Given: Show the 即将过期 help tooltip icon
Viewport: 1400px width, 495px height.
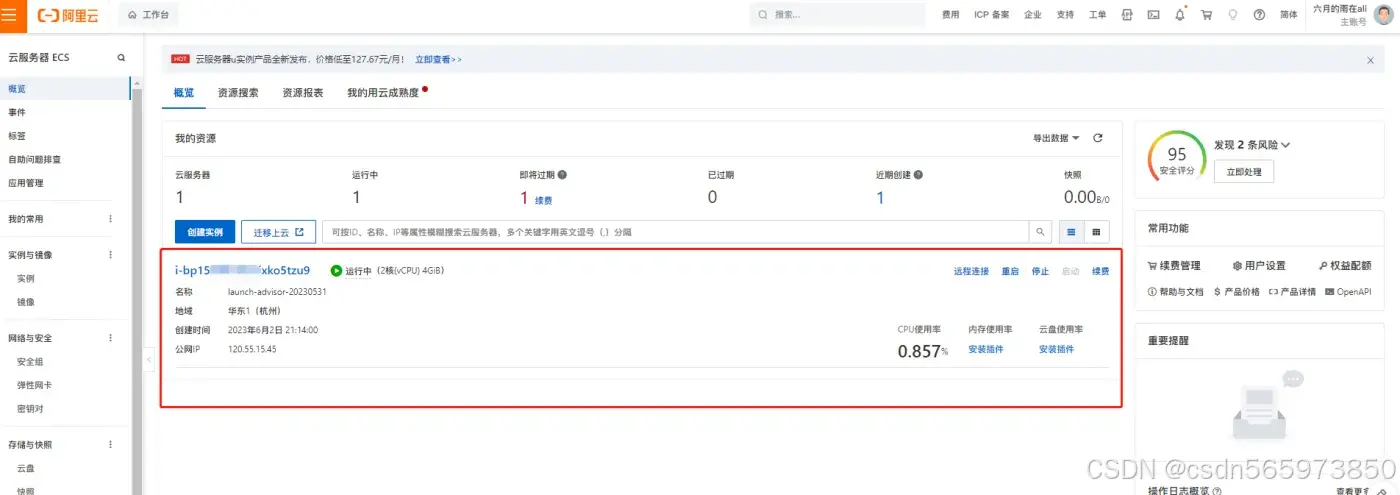Looking at the screenshot, I should coord(562,175).
